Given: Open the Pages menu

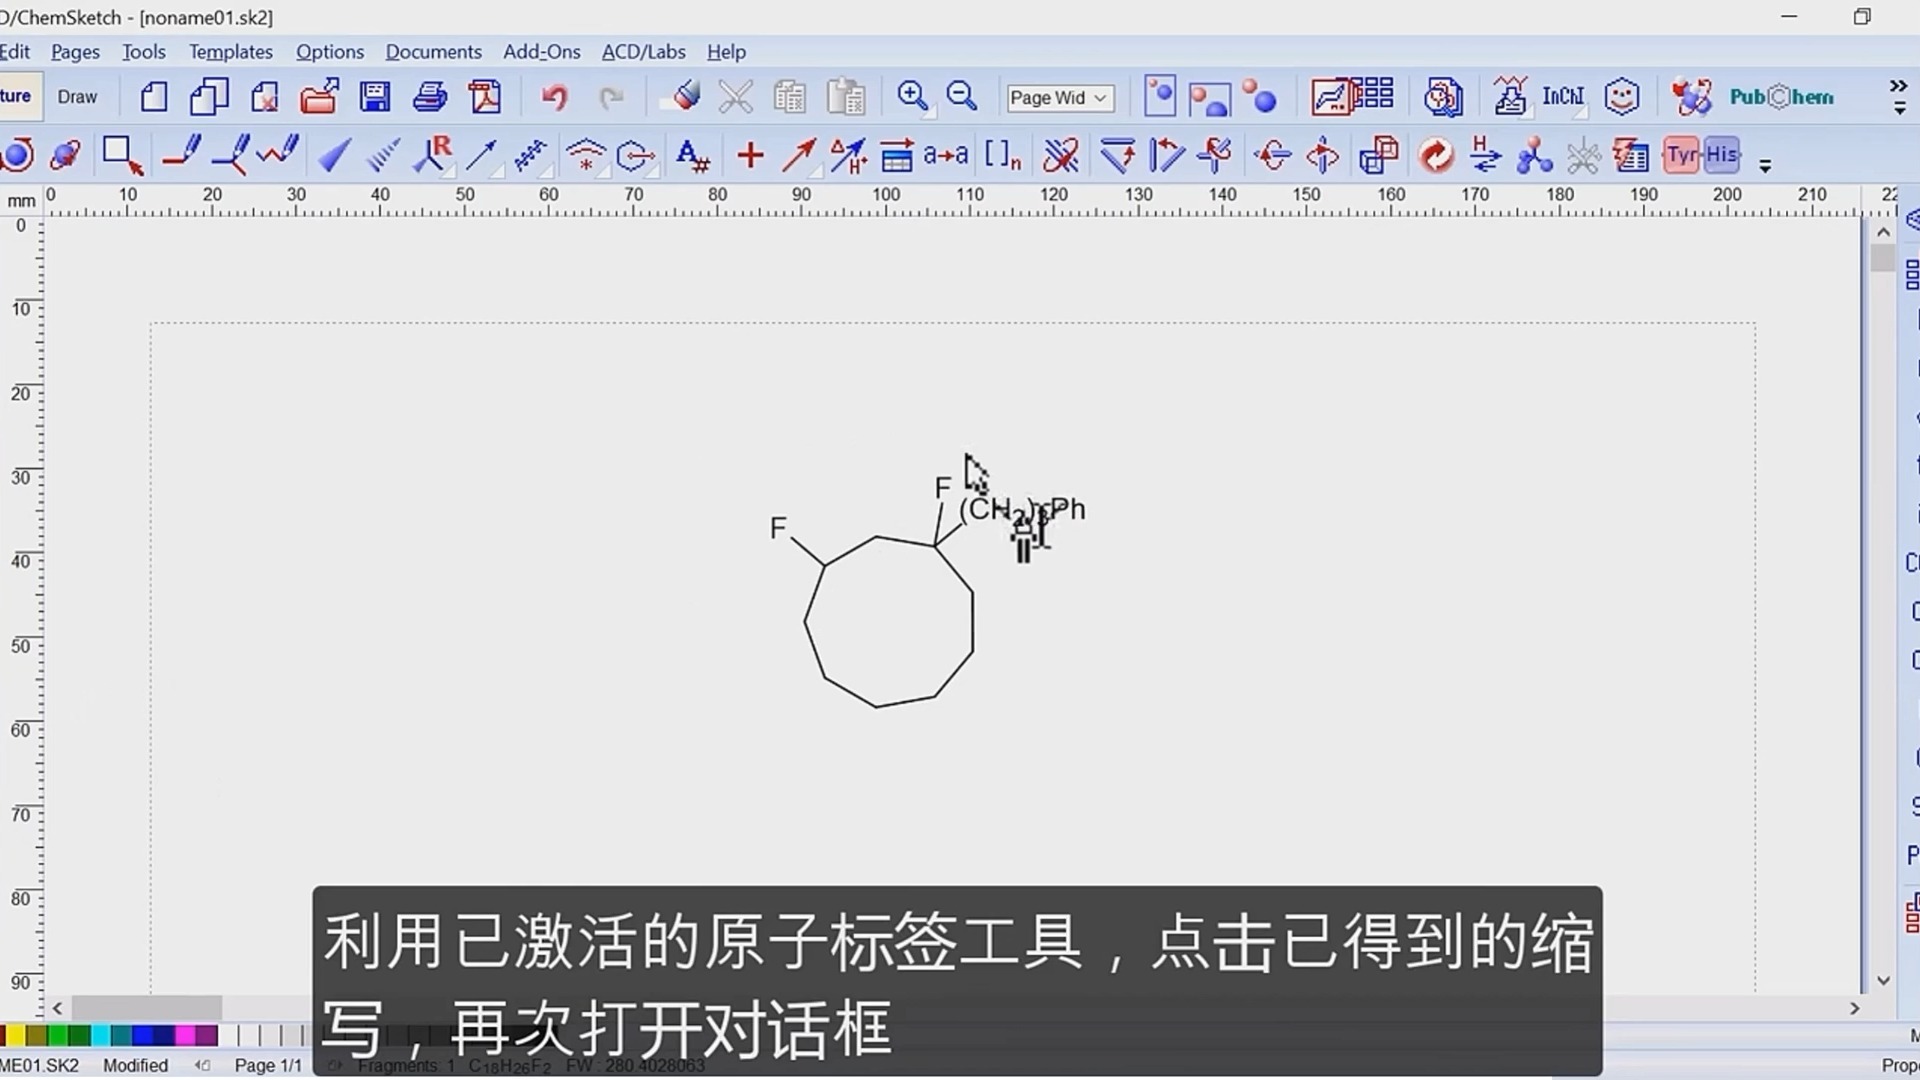Looking at the screenshot, I should click(x=75, y=52).
